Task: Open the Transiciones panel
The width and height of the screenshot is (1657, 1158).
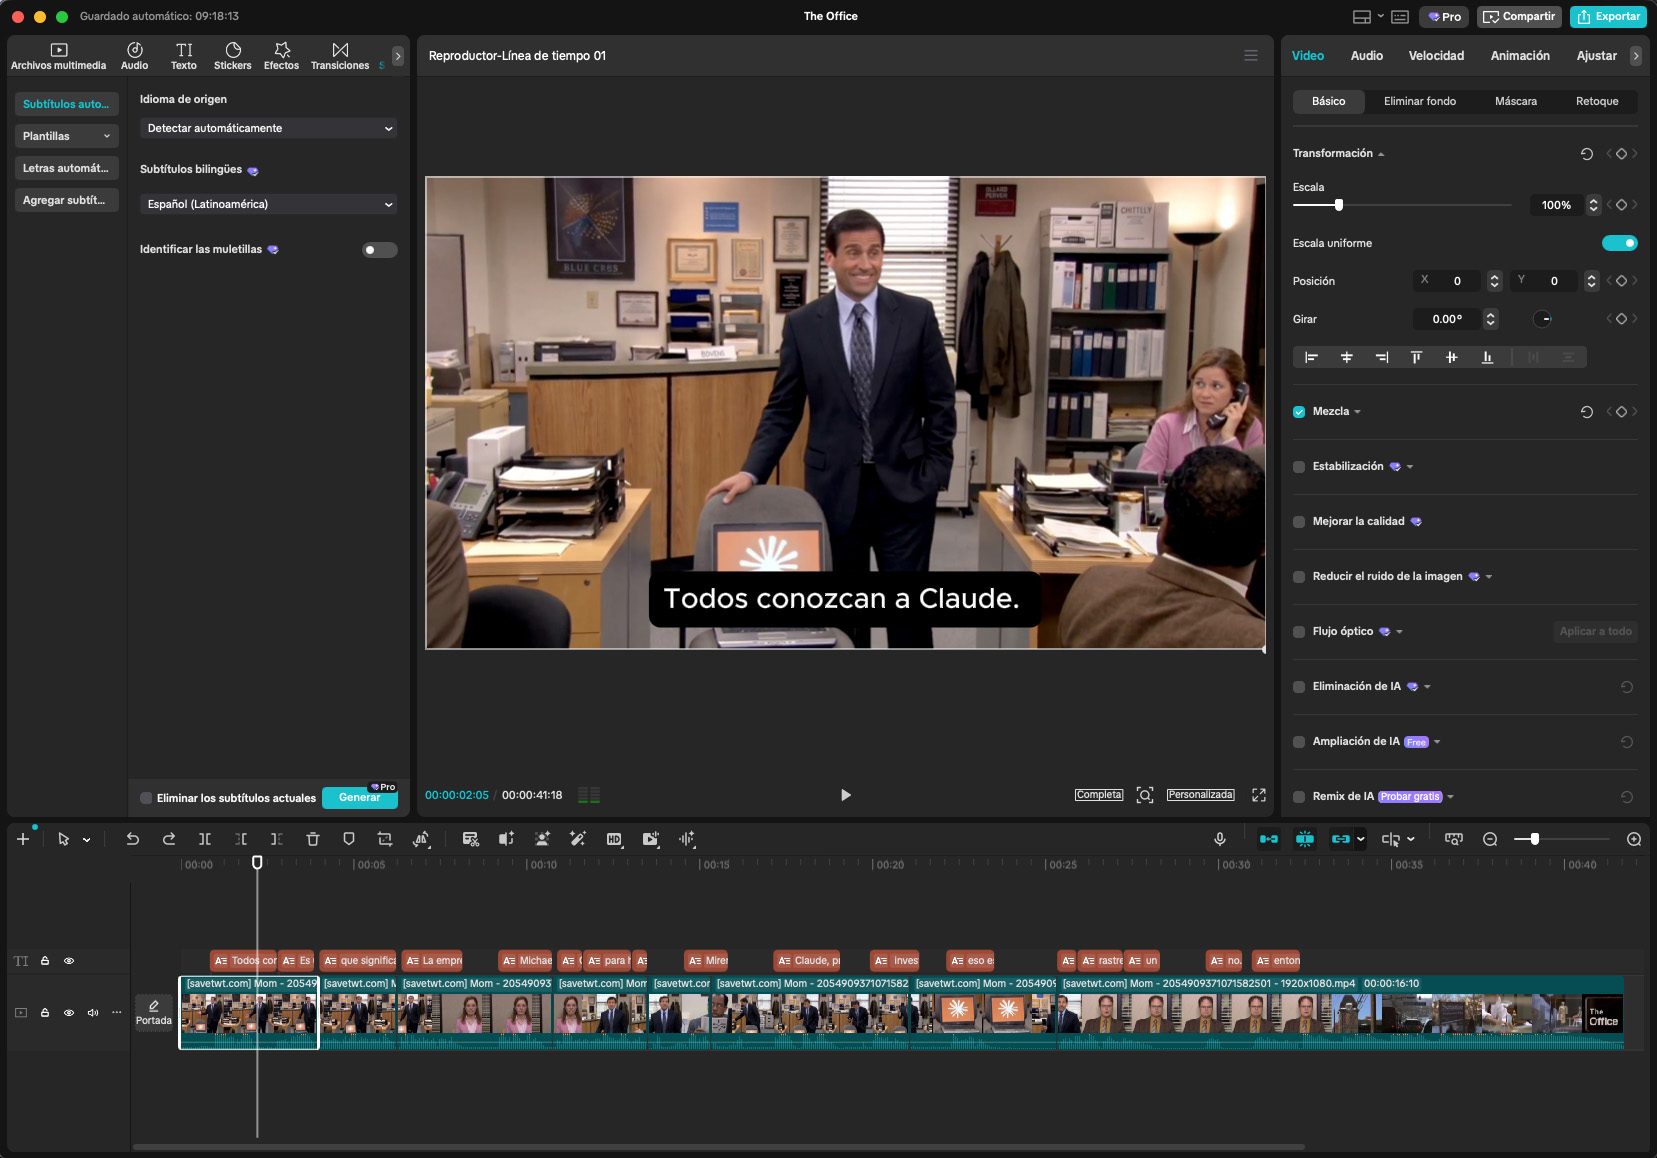Action: click(340, 56)
